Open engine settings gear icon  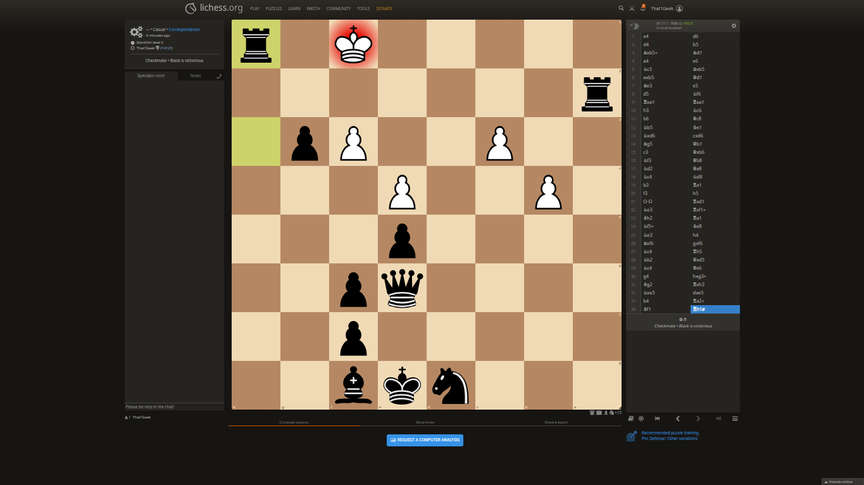point(734,26)
